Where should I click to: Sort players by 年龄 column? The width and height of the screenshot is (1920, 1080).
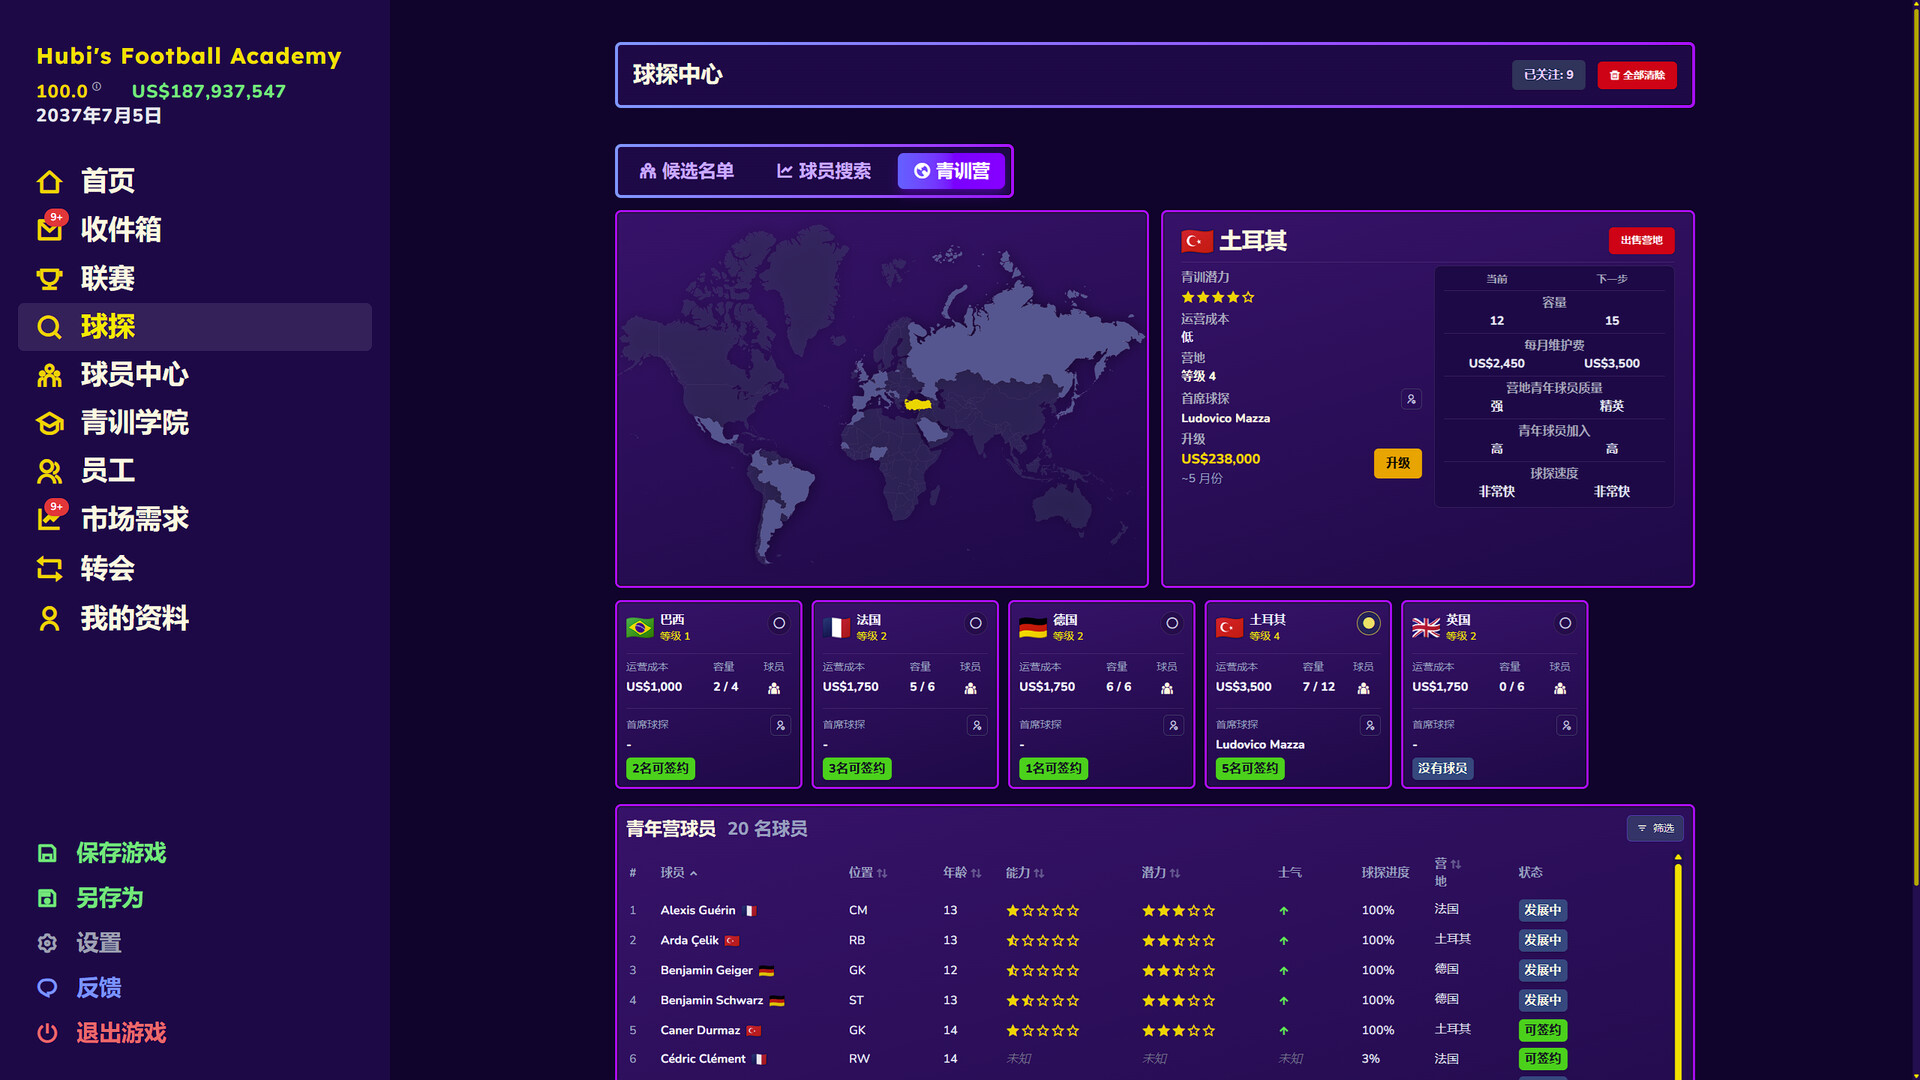click(962, 873)
